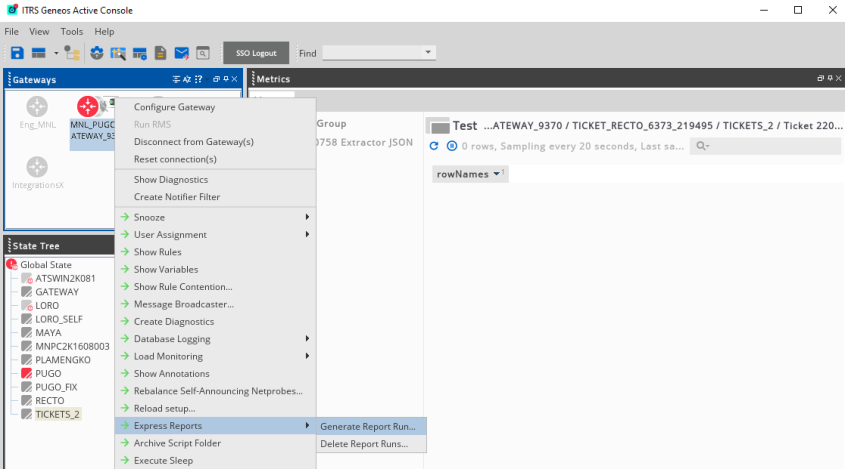Click the mail envelope toolbar icon

(181, 53)
